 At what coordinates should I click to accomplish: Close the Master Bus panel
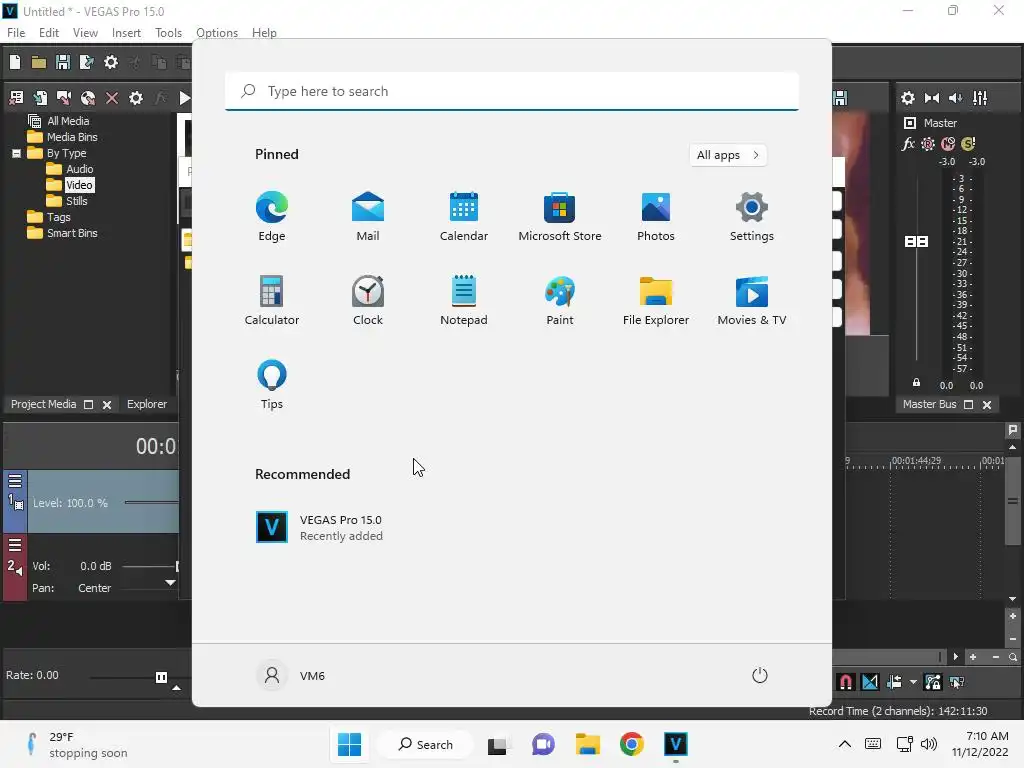click(x=987, y=405)
